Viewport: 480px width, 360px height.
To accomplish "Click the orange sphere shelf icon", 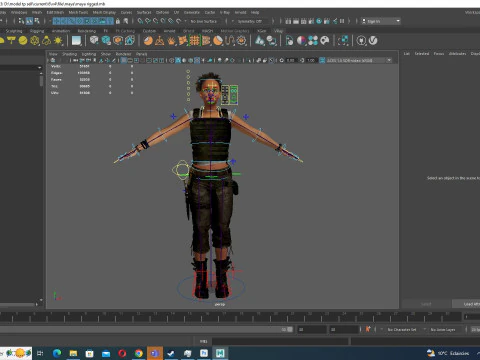I will click(148, 41).
